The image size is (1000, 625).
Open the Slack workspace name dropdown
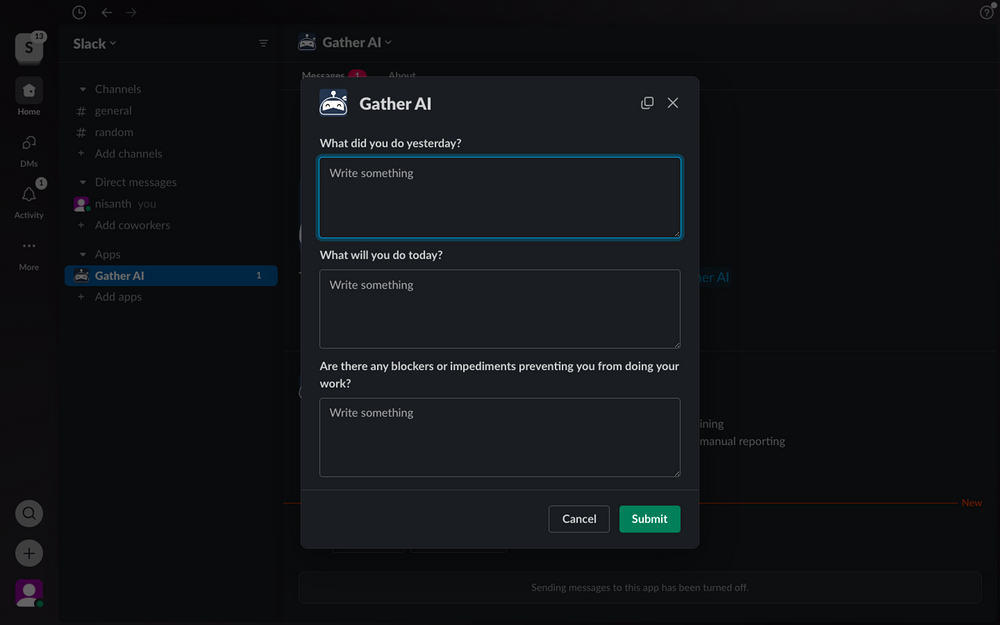pos(94,43)
